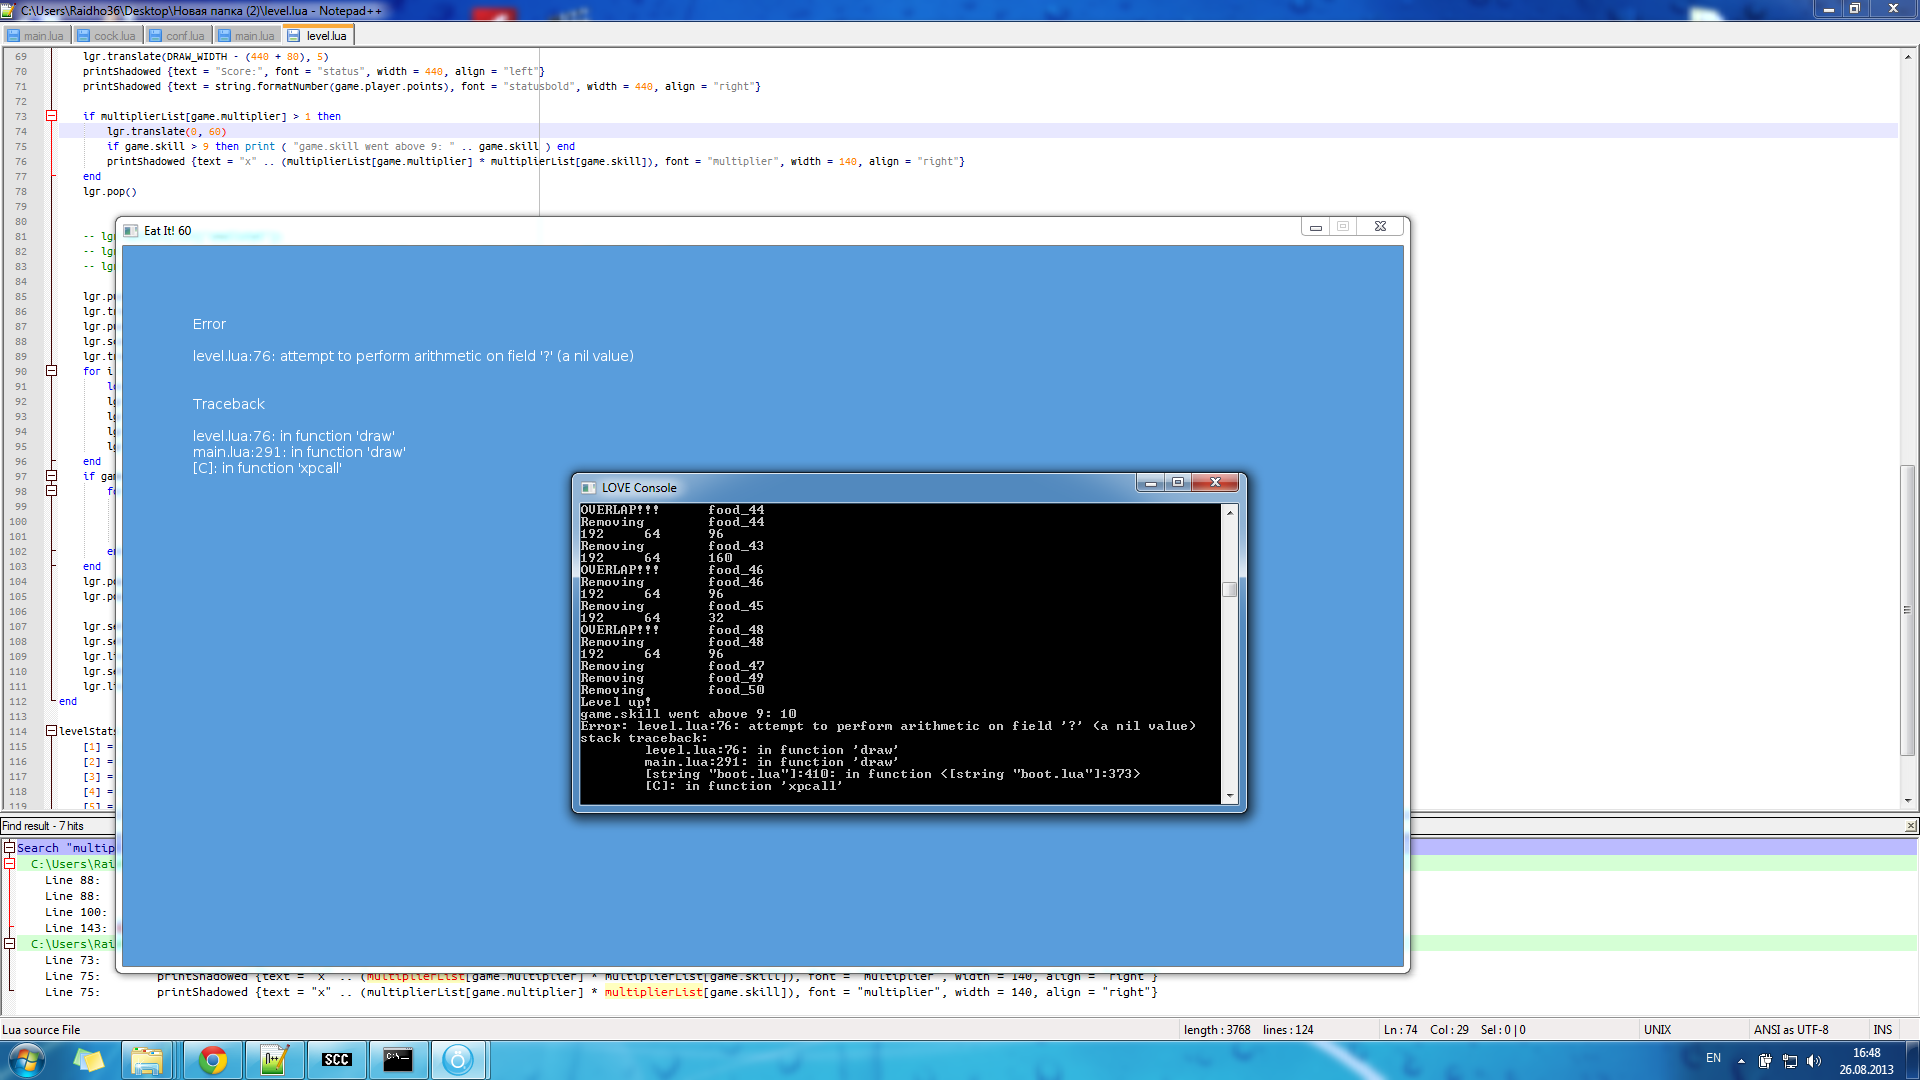
Task: Click the Find result - 7 hits title
Action: [43, 826]
